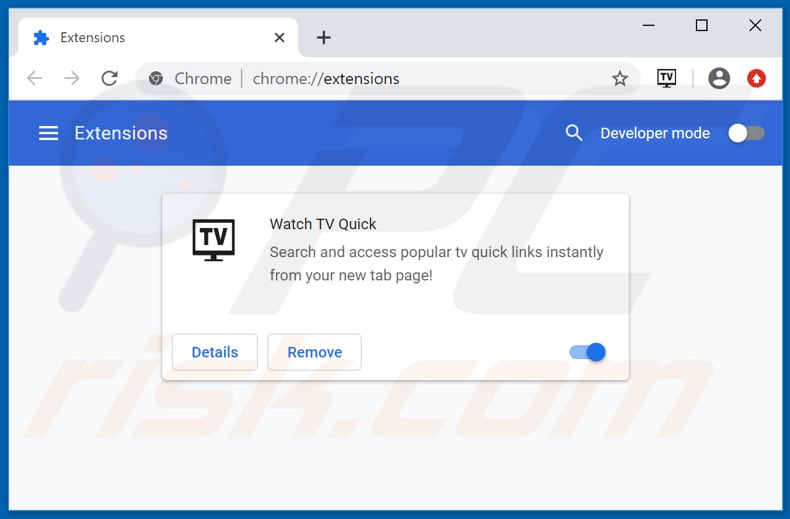Open Details for Watch TV Quick
Viewport: 790px width, 519px height.
215,352
